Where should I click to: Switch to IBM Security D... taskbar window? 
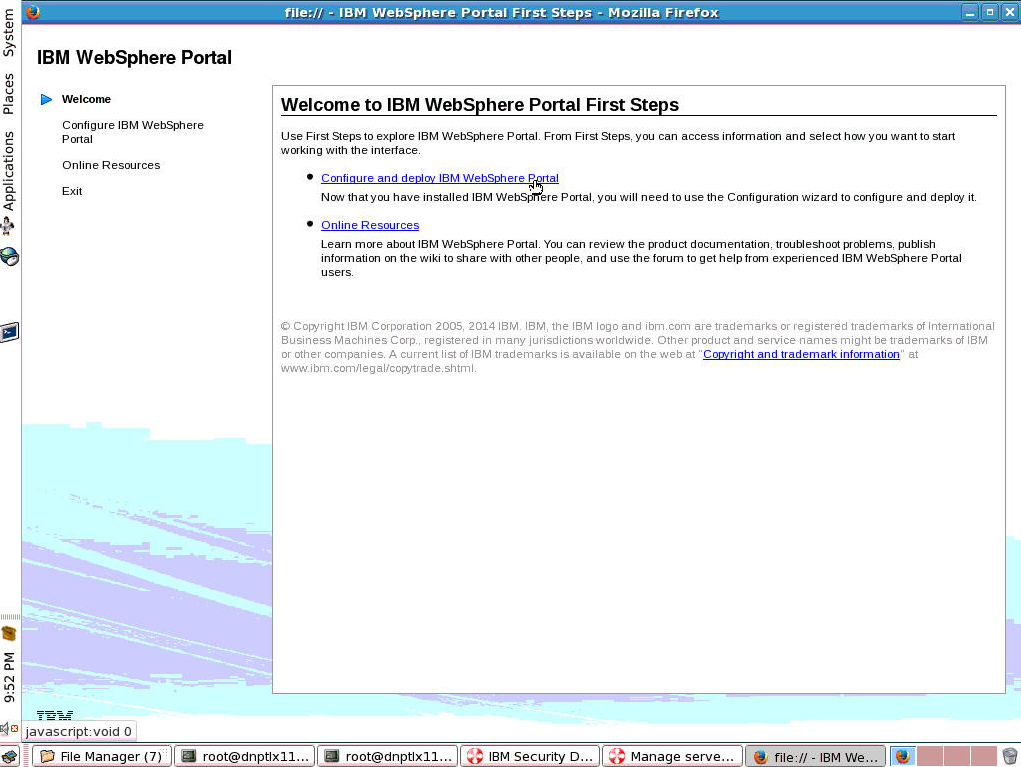[530, 756]
